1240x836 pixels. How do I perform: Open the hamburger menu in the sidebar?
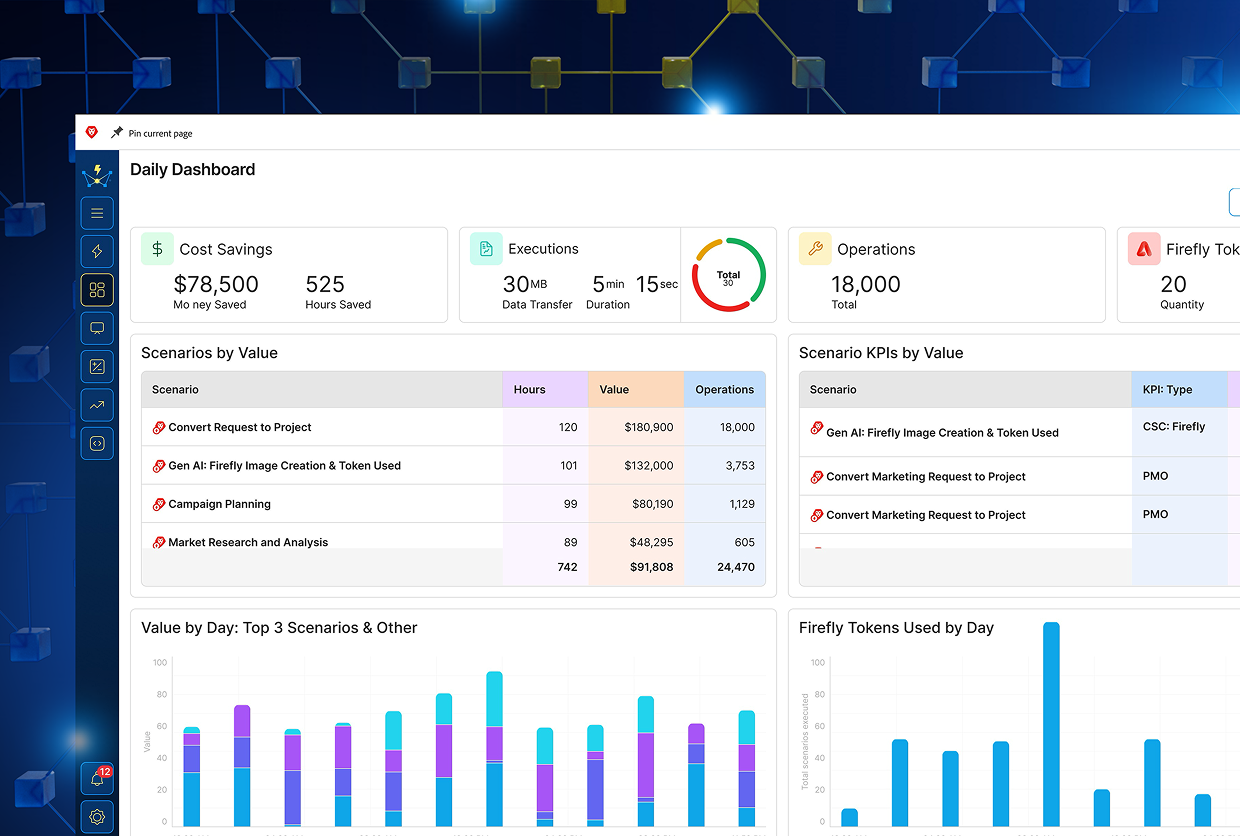coord(97,213)
